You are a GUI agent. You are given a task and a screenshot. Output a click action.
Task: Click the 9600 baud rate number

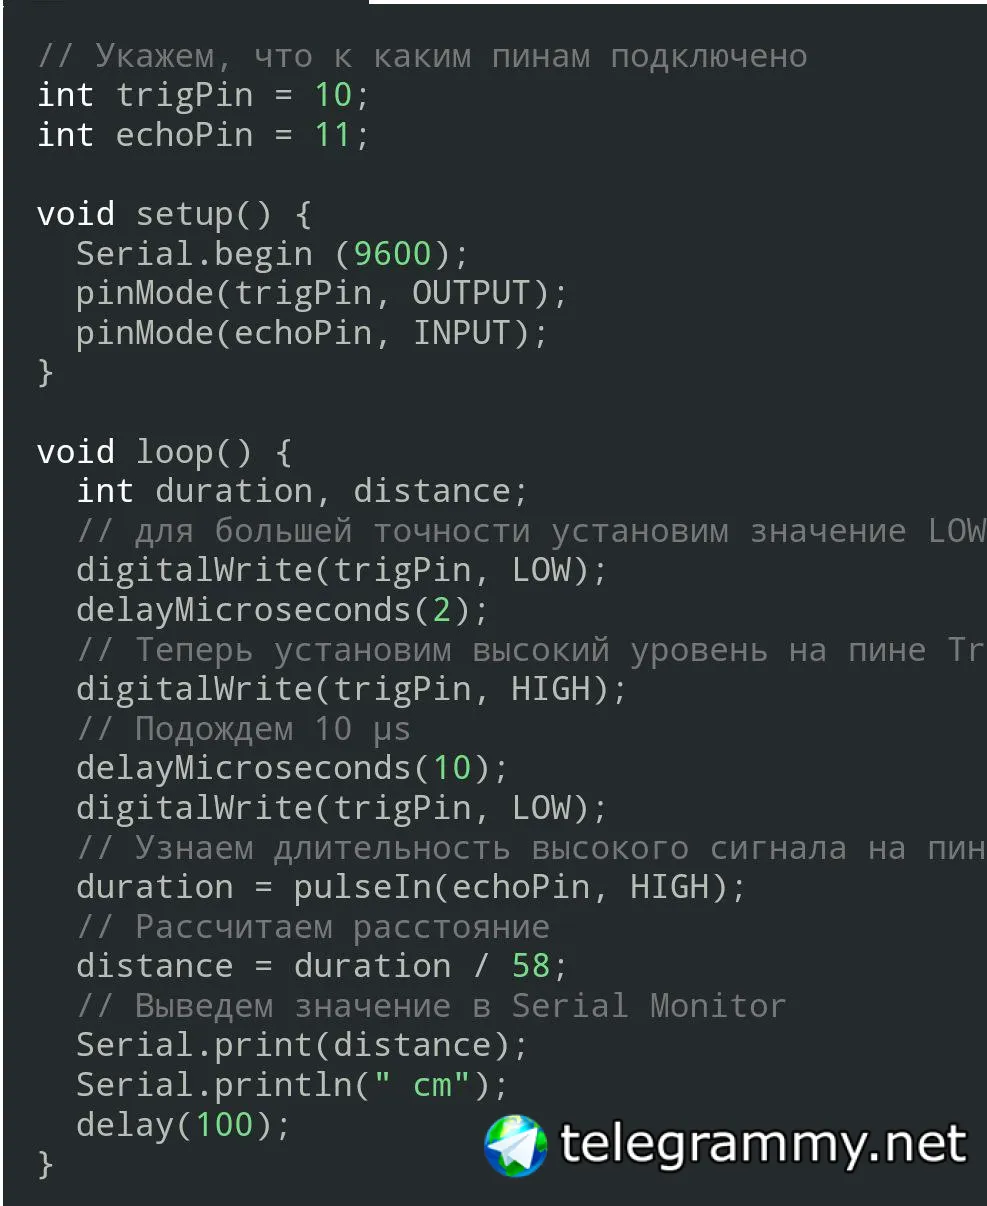point(392,253)
